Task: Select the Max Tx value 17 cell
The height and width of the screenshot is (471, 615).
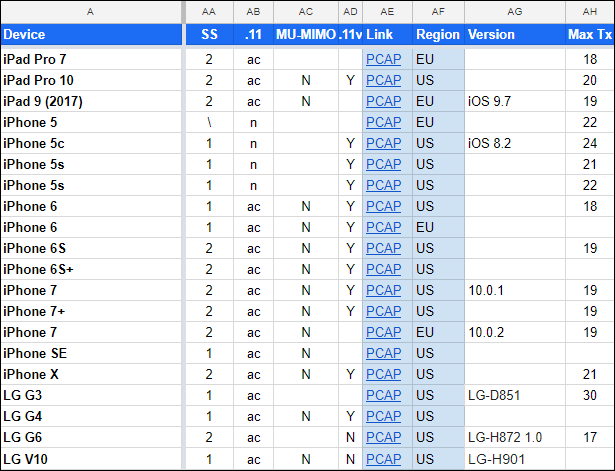Action: 590,437
